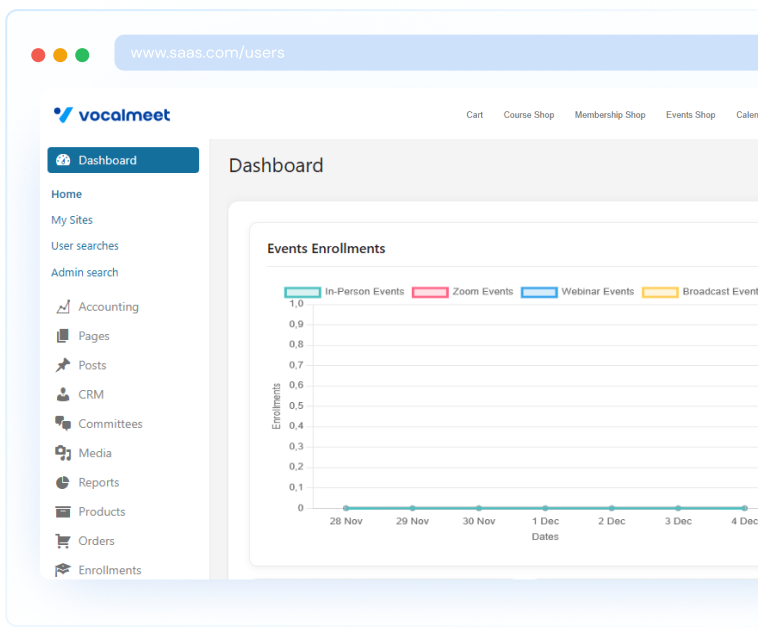Click the Committees chat bubbles icon
Viewport: 758px width, 627px height.
(63, 424)
